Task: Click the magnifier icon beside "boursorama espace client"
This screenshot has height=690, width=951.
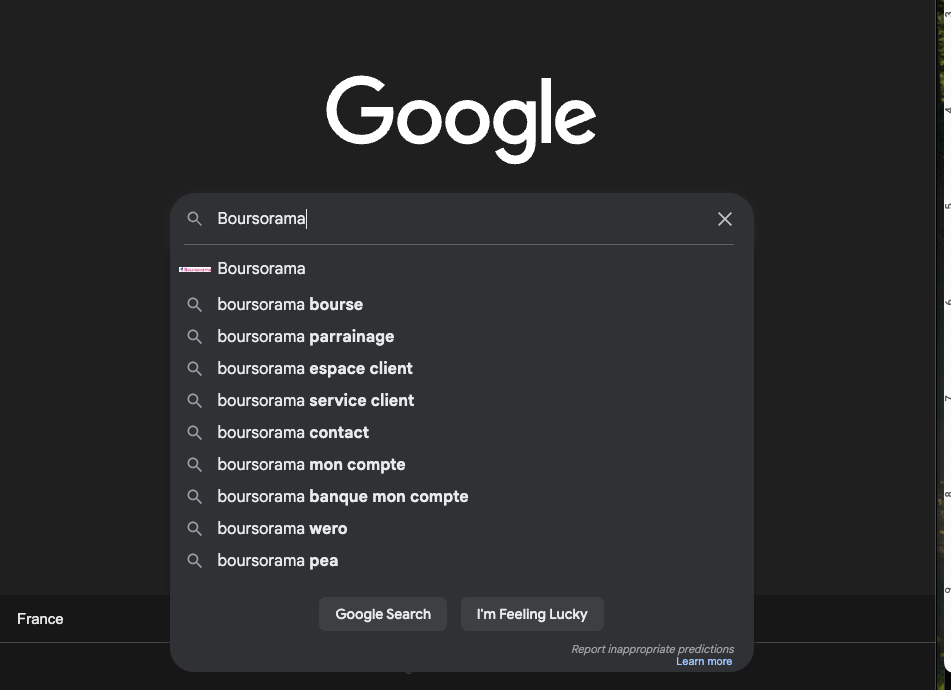Action: coord(195,369)
